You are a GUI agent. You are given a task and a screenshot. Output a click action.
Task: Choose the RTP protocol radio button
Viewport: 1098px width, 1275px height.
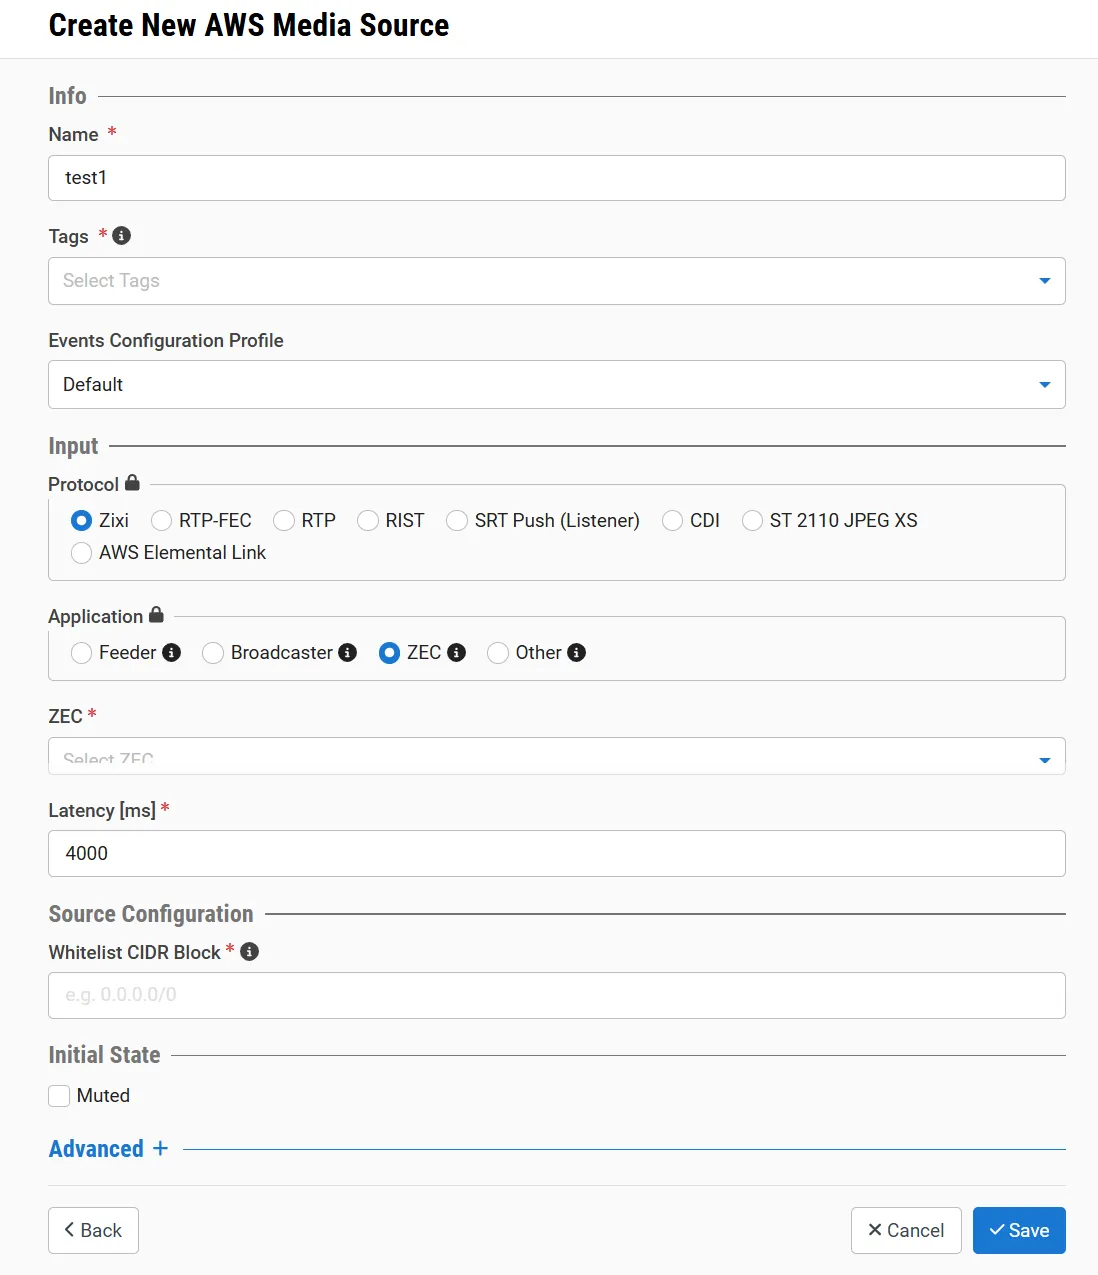tap(284, 521)
